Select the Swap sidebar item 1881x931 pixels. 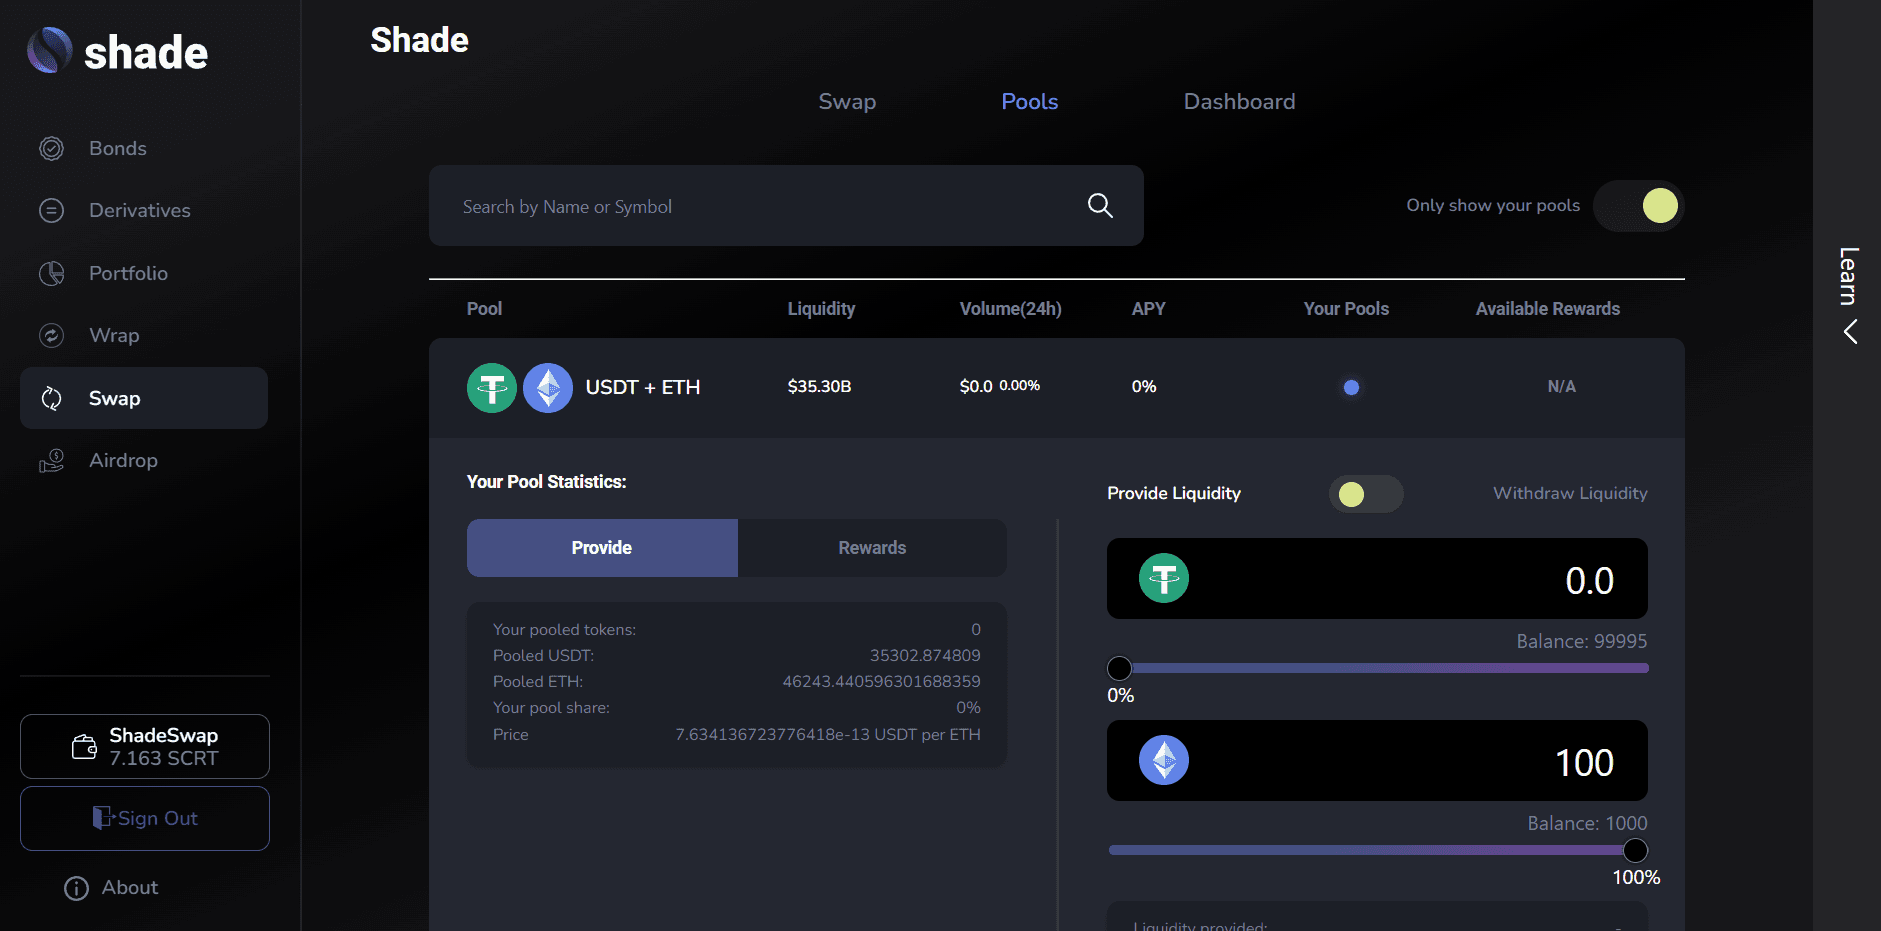[144, 398]
